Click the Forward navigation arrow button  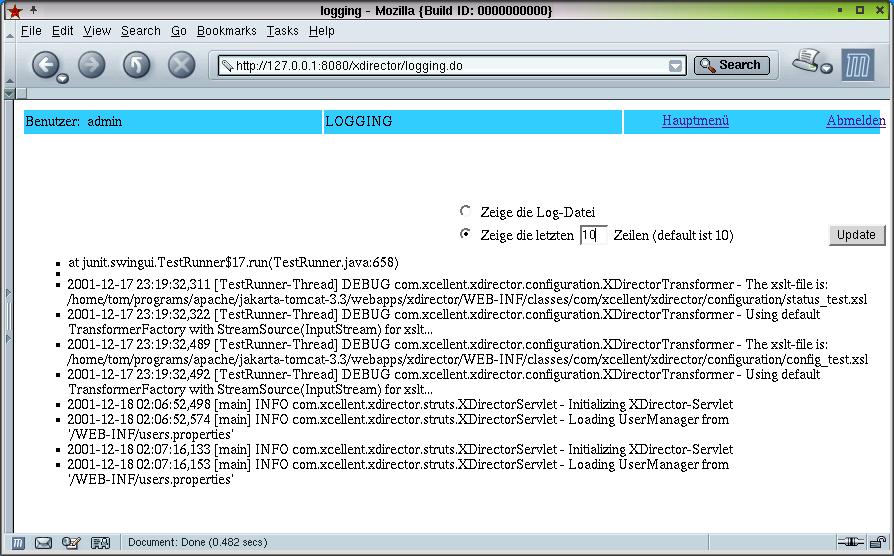tap(91, 65)
